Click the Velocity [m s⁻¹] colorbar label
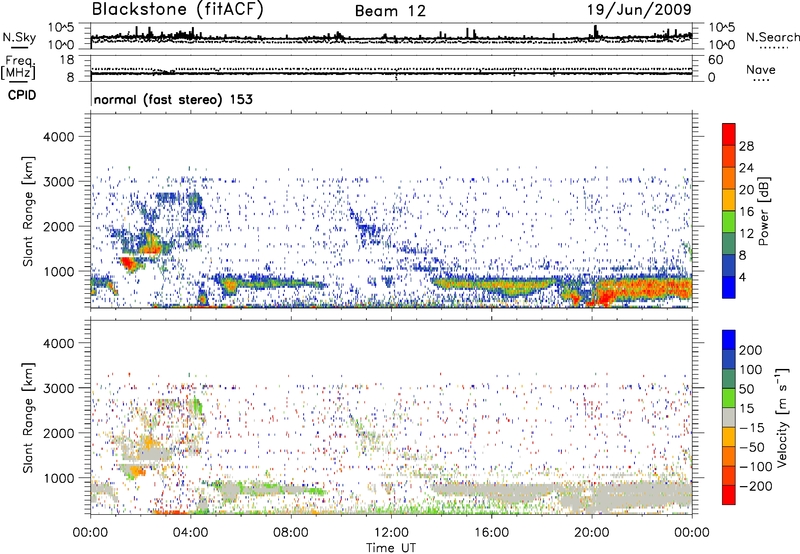The width and height of the screenshot is (800, 554). coord(782,417)
